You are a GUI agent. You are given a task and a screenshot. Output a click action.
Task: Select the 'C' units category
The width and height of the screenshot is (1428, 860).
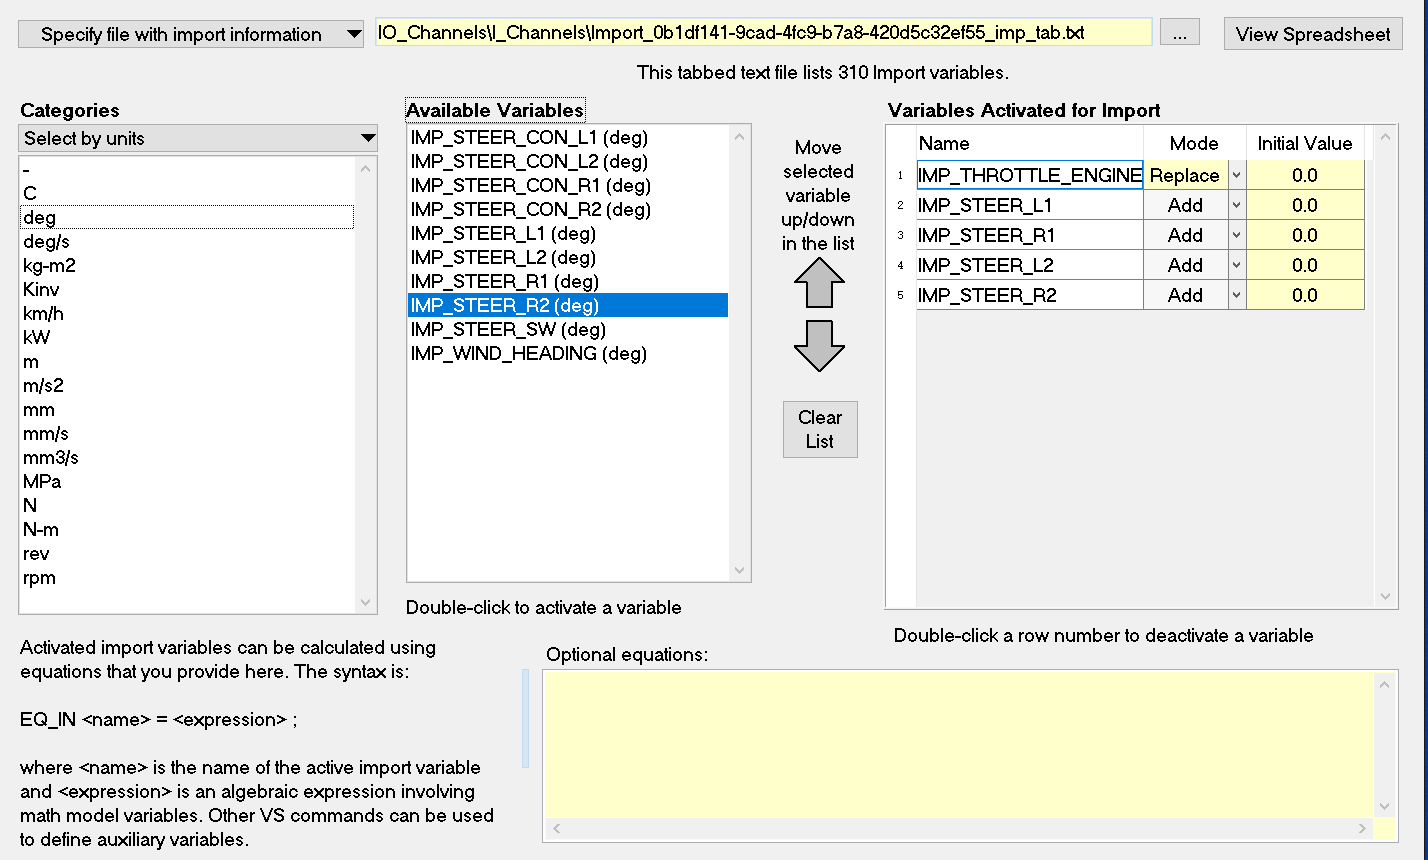(187, 193)
